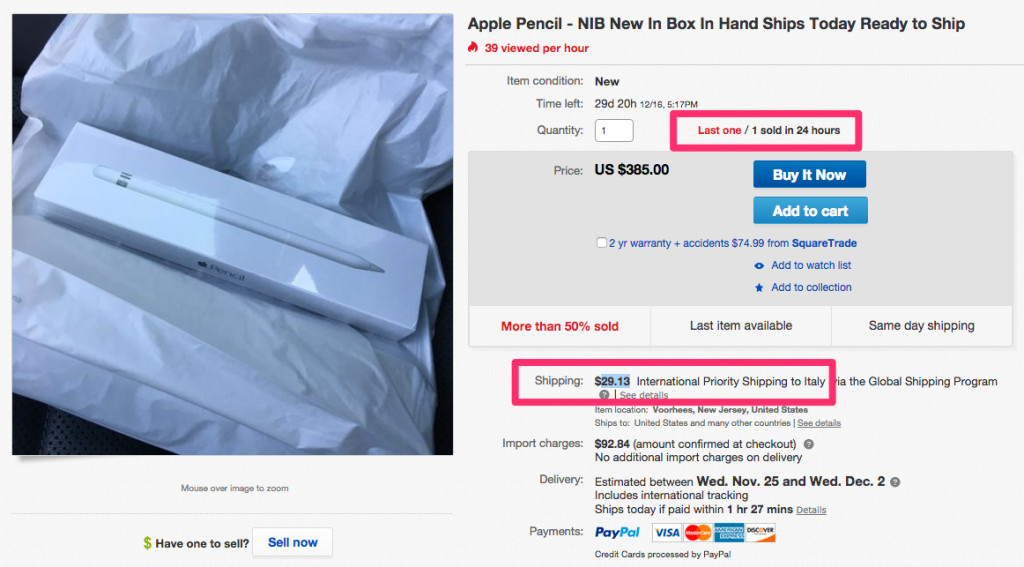Open See details link for ships-to countries
The image size is (1024, 567).
pyautogui.click(x=819, y=423)
